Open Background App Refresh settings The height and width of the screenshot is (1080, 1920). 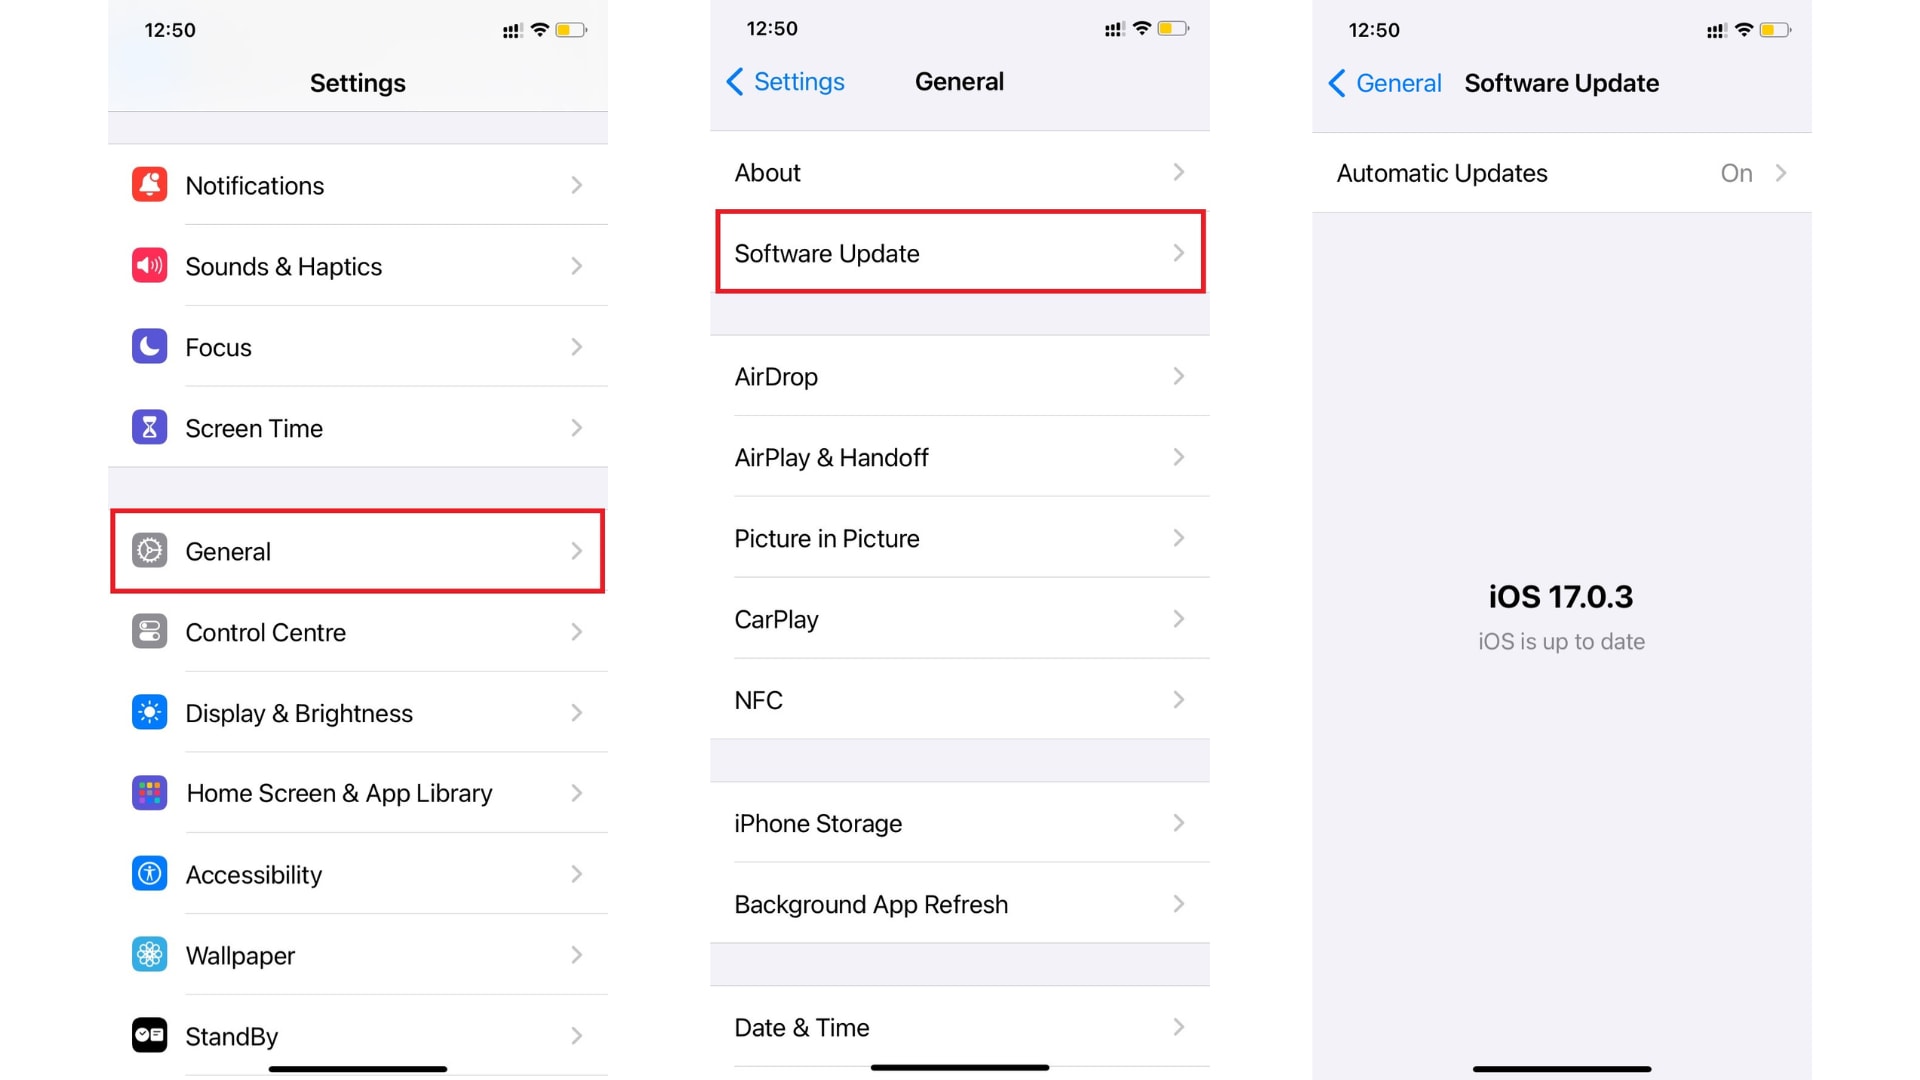point(960,903)
